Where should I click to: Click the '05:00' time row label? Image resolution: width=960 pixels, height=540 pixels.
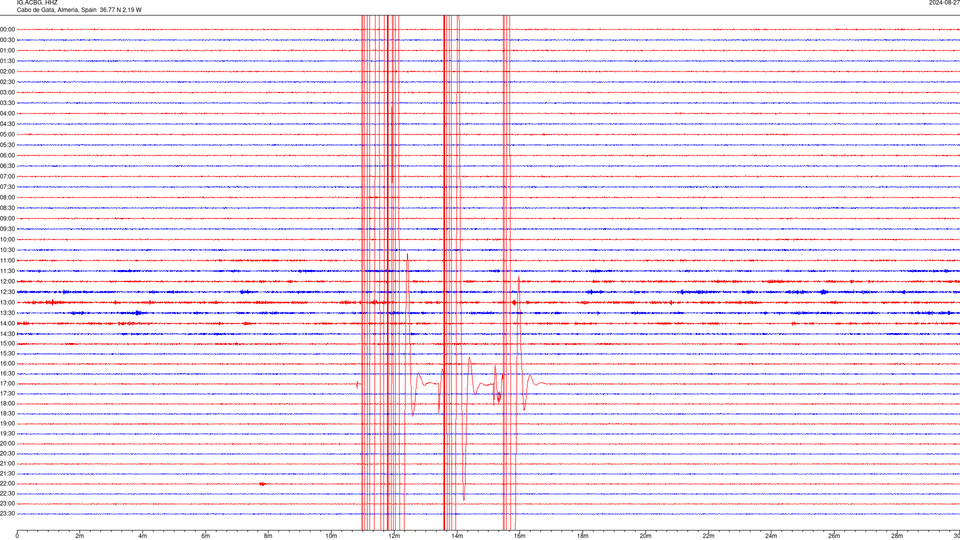click(7, 135)
